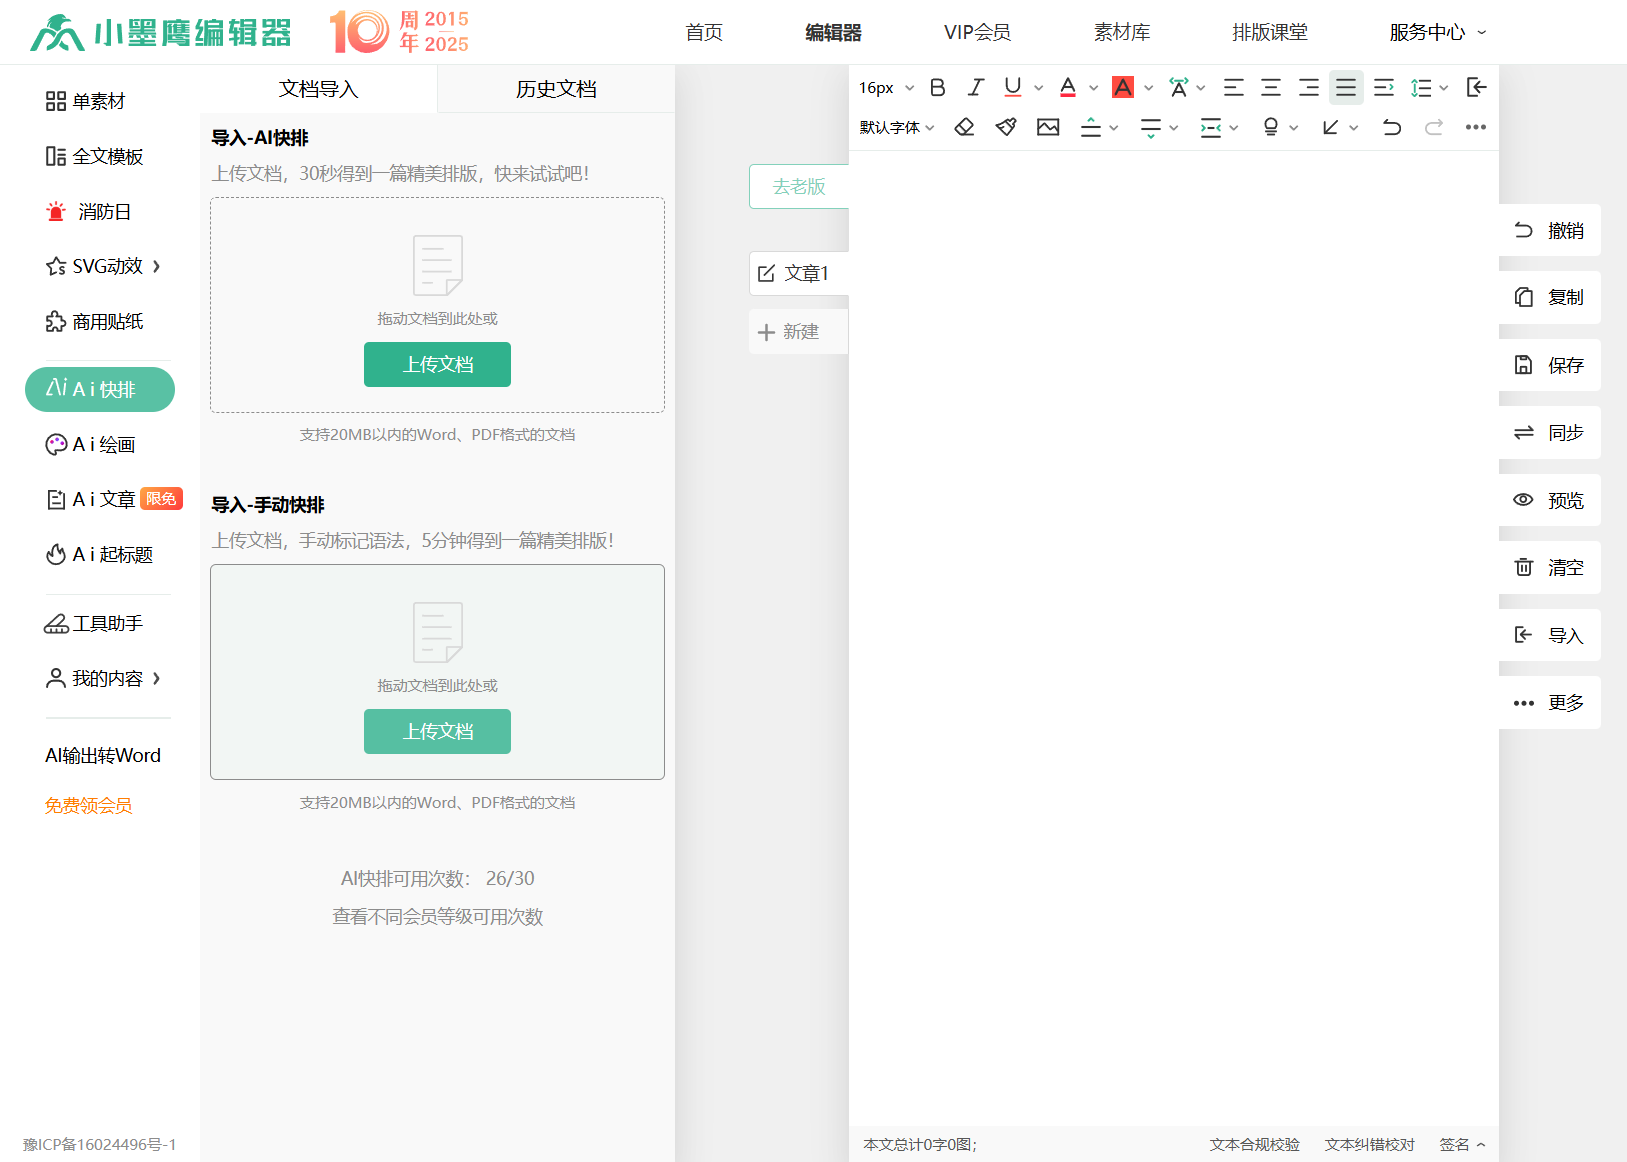This screenshot has width=1627, height=1162.
Task: Open the 默认字体 font family dropdown
Action: [x=896, y=127]
